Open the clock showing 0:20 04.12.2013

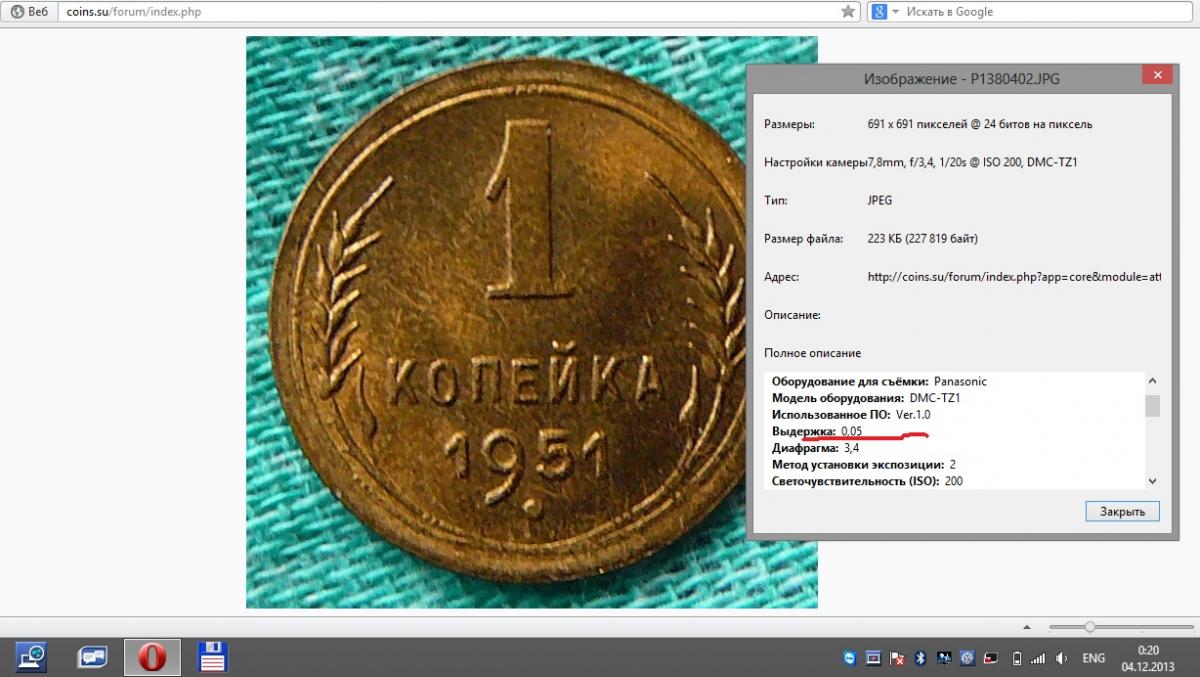pyautogui.click(x=1148, y=658)
